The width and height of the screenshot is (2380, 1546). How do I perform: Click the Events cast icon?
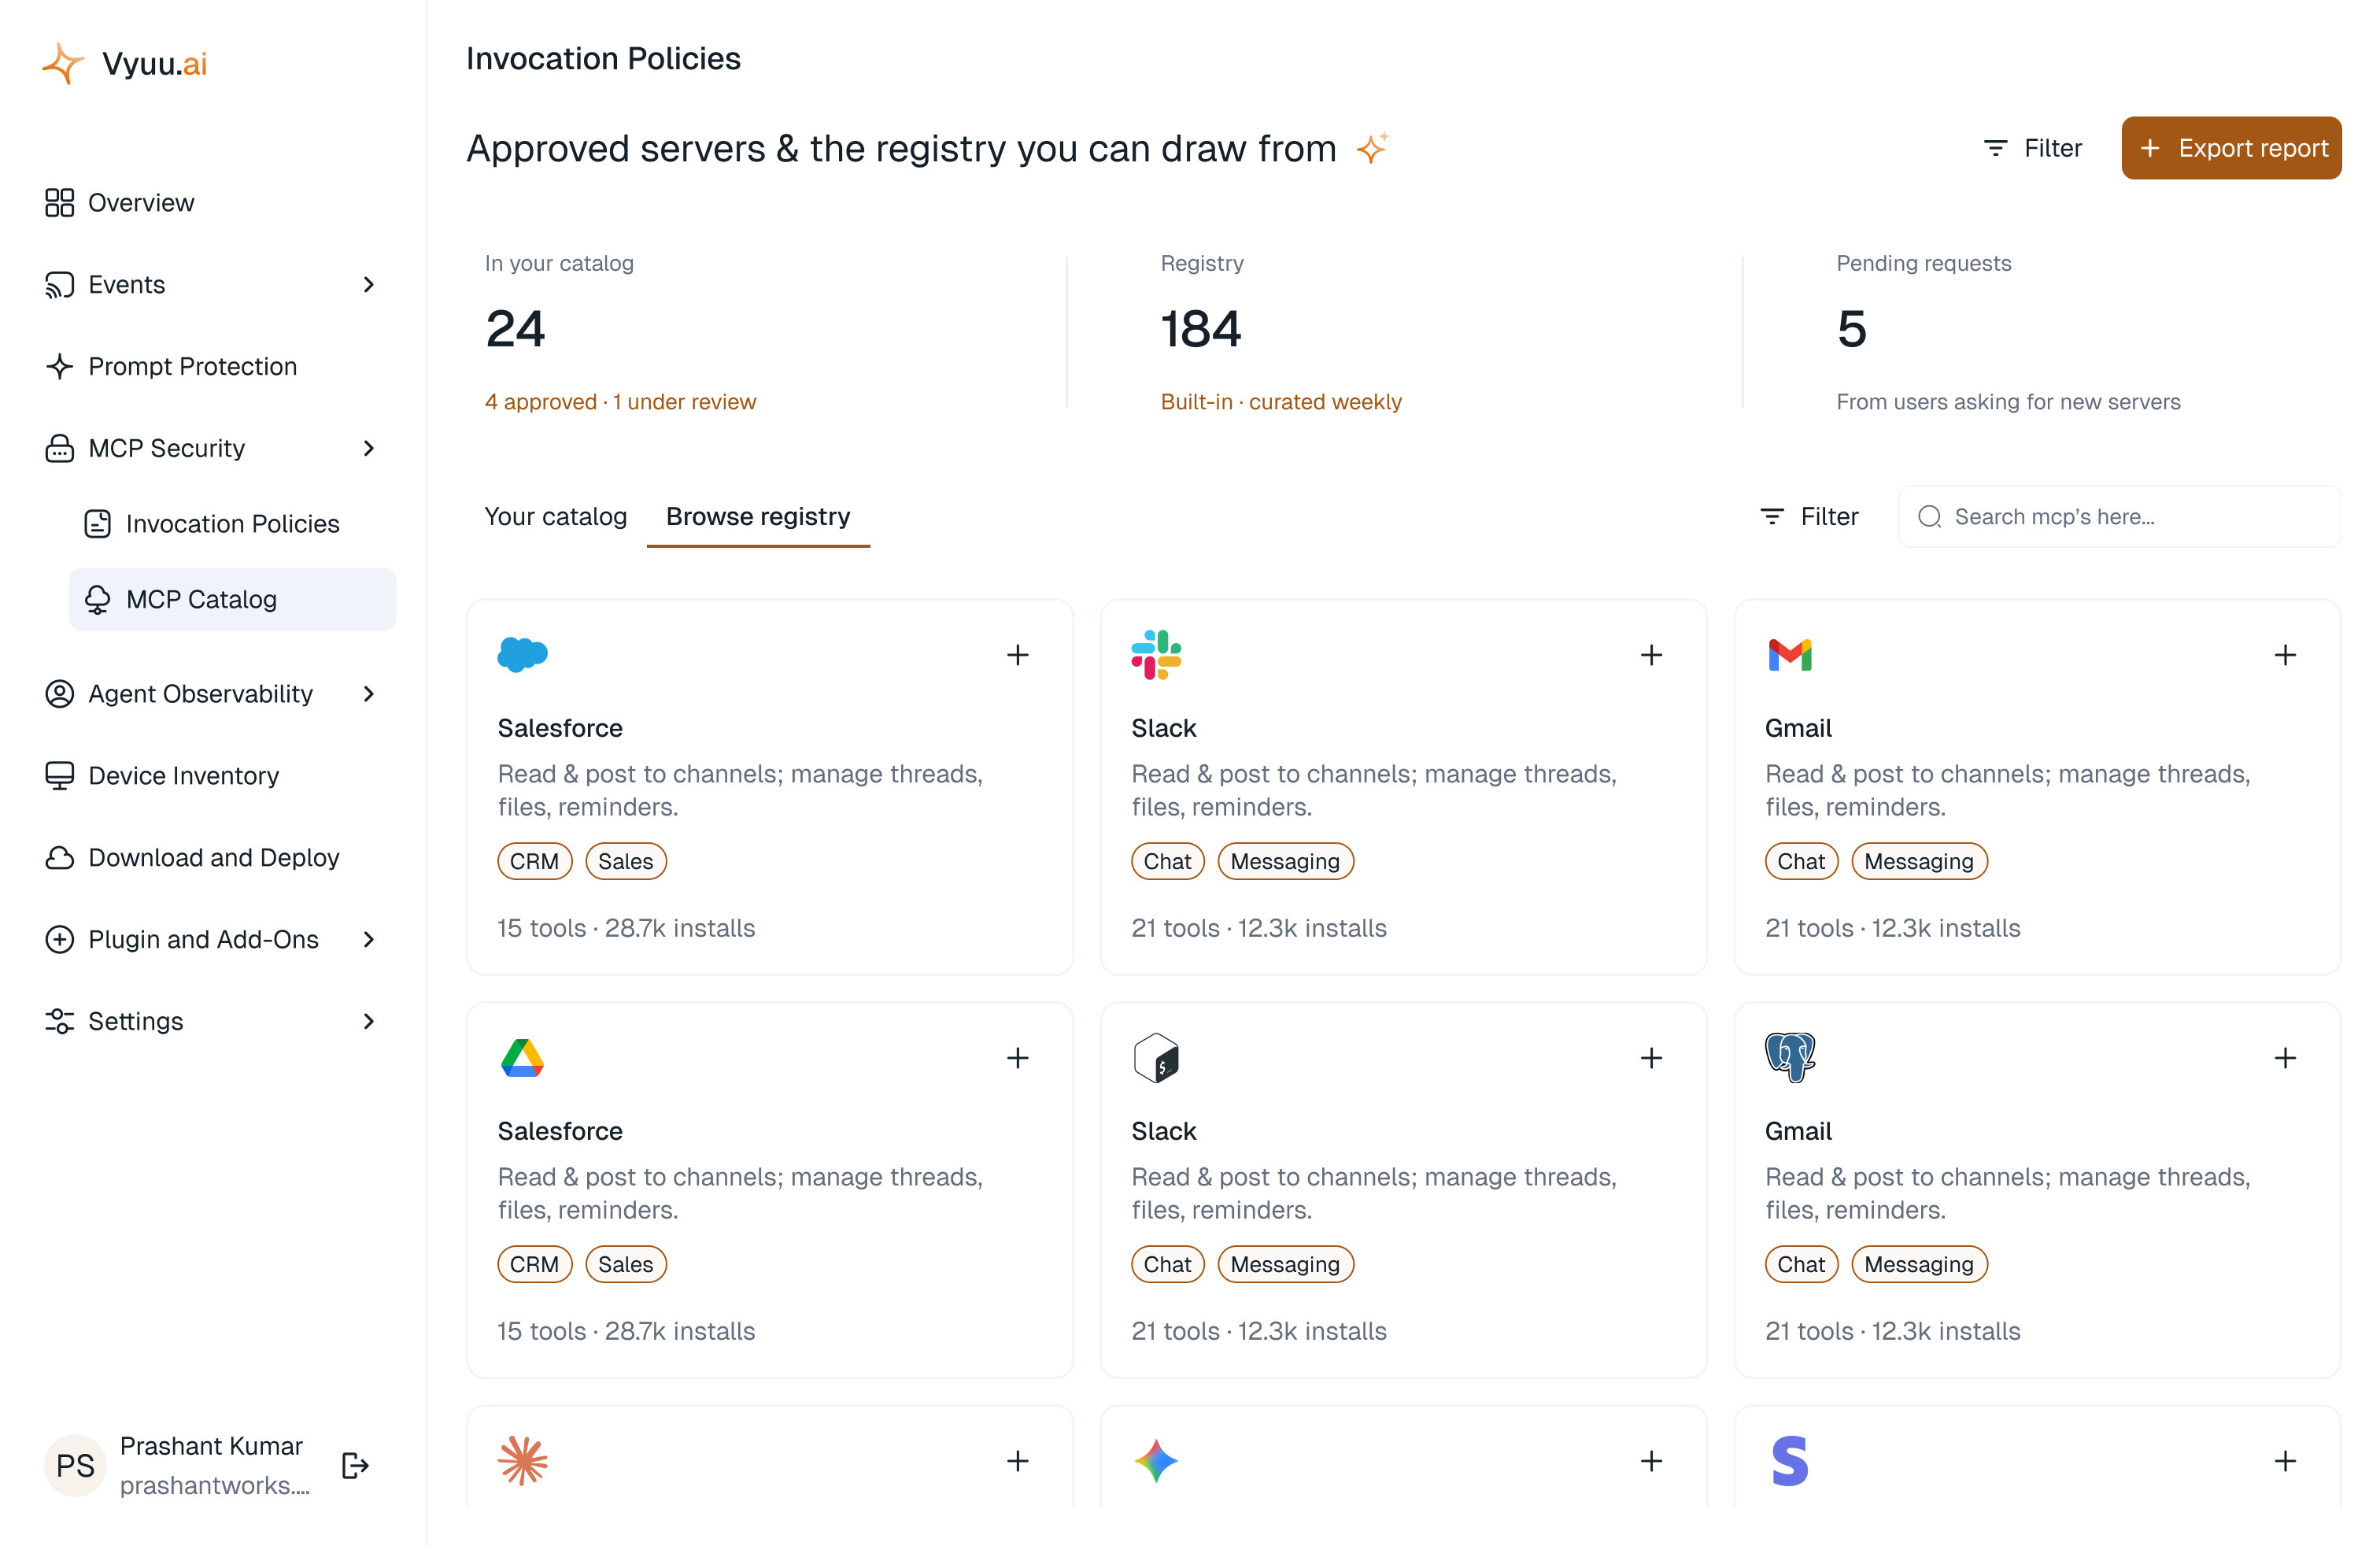(59, 284)
